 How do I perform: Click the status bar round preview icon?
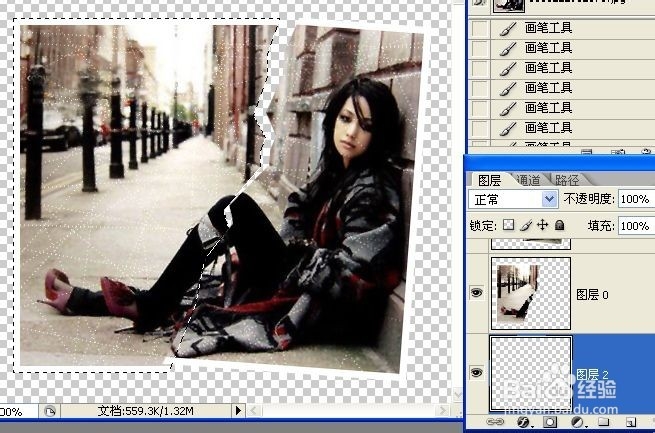pyautogui.click(x=50, y=411)
